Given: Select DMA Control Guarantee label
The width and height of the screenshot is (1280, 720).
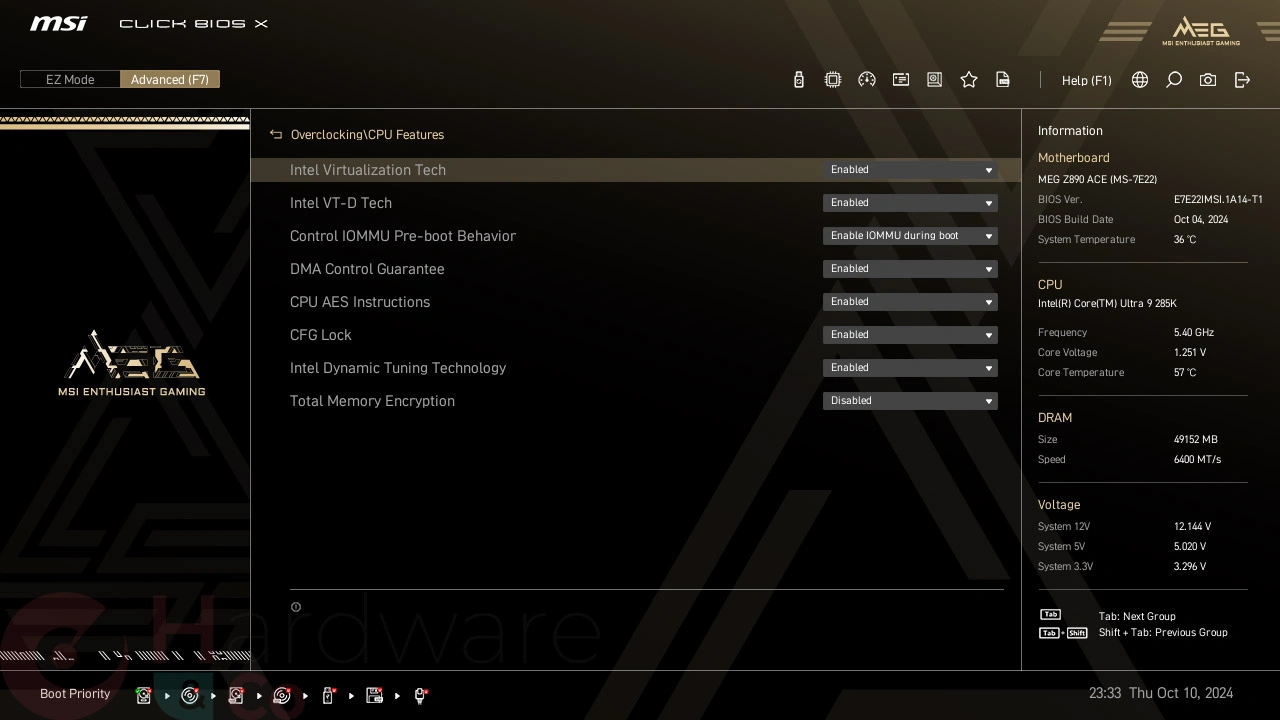Looking at the screenshot, I should click(x=367, y=269).
